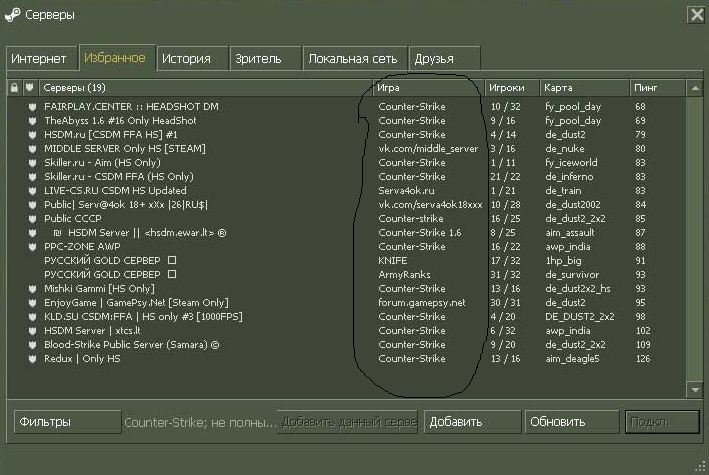Sort by Пинг column header
This screenshot has height=475, width=709.
click(657, 87)
